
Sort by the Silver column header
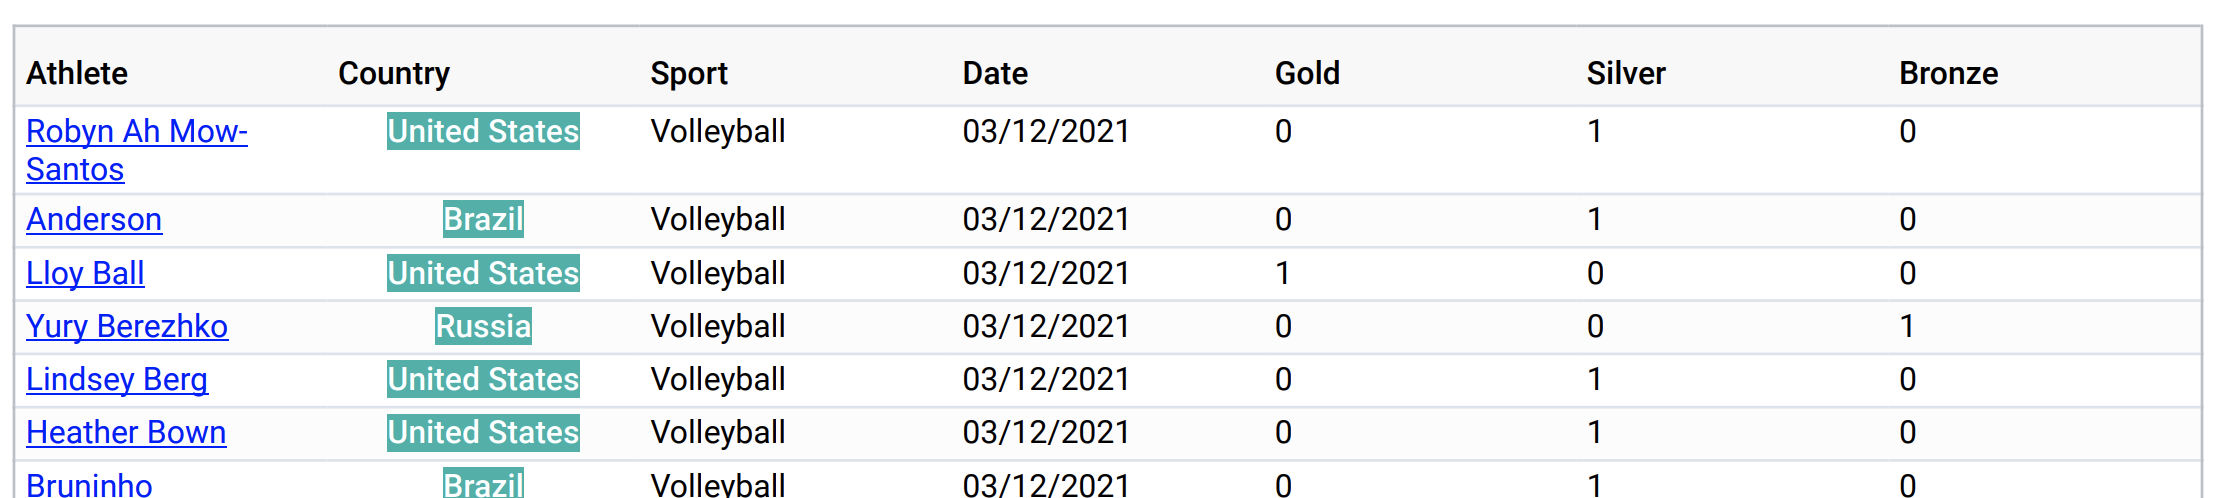pyautogui.click(x=1626, y=73)
